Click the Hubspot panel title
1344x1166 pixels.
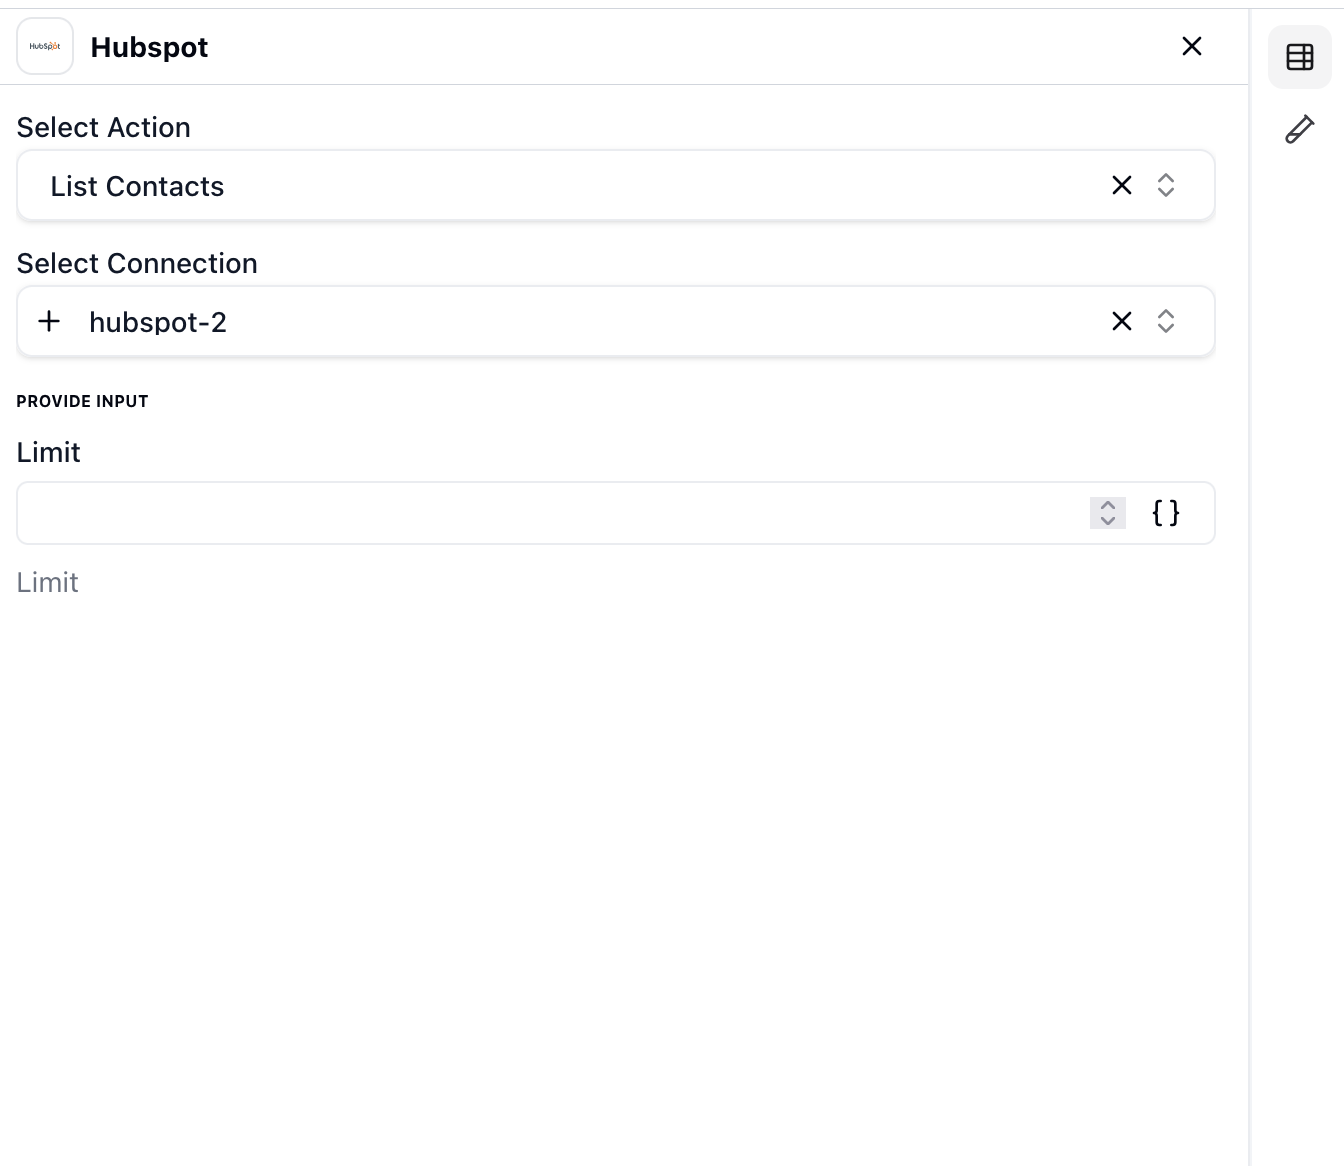pyautogui.click(x=149, y=46)
